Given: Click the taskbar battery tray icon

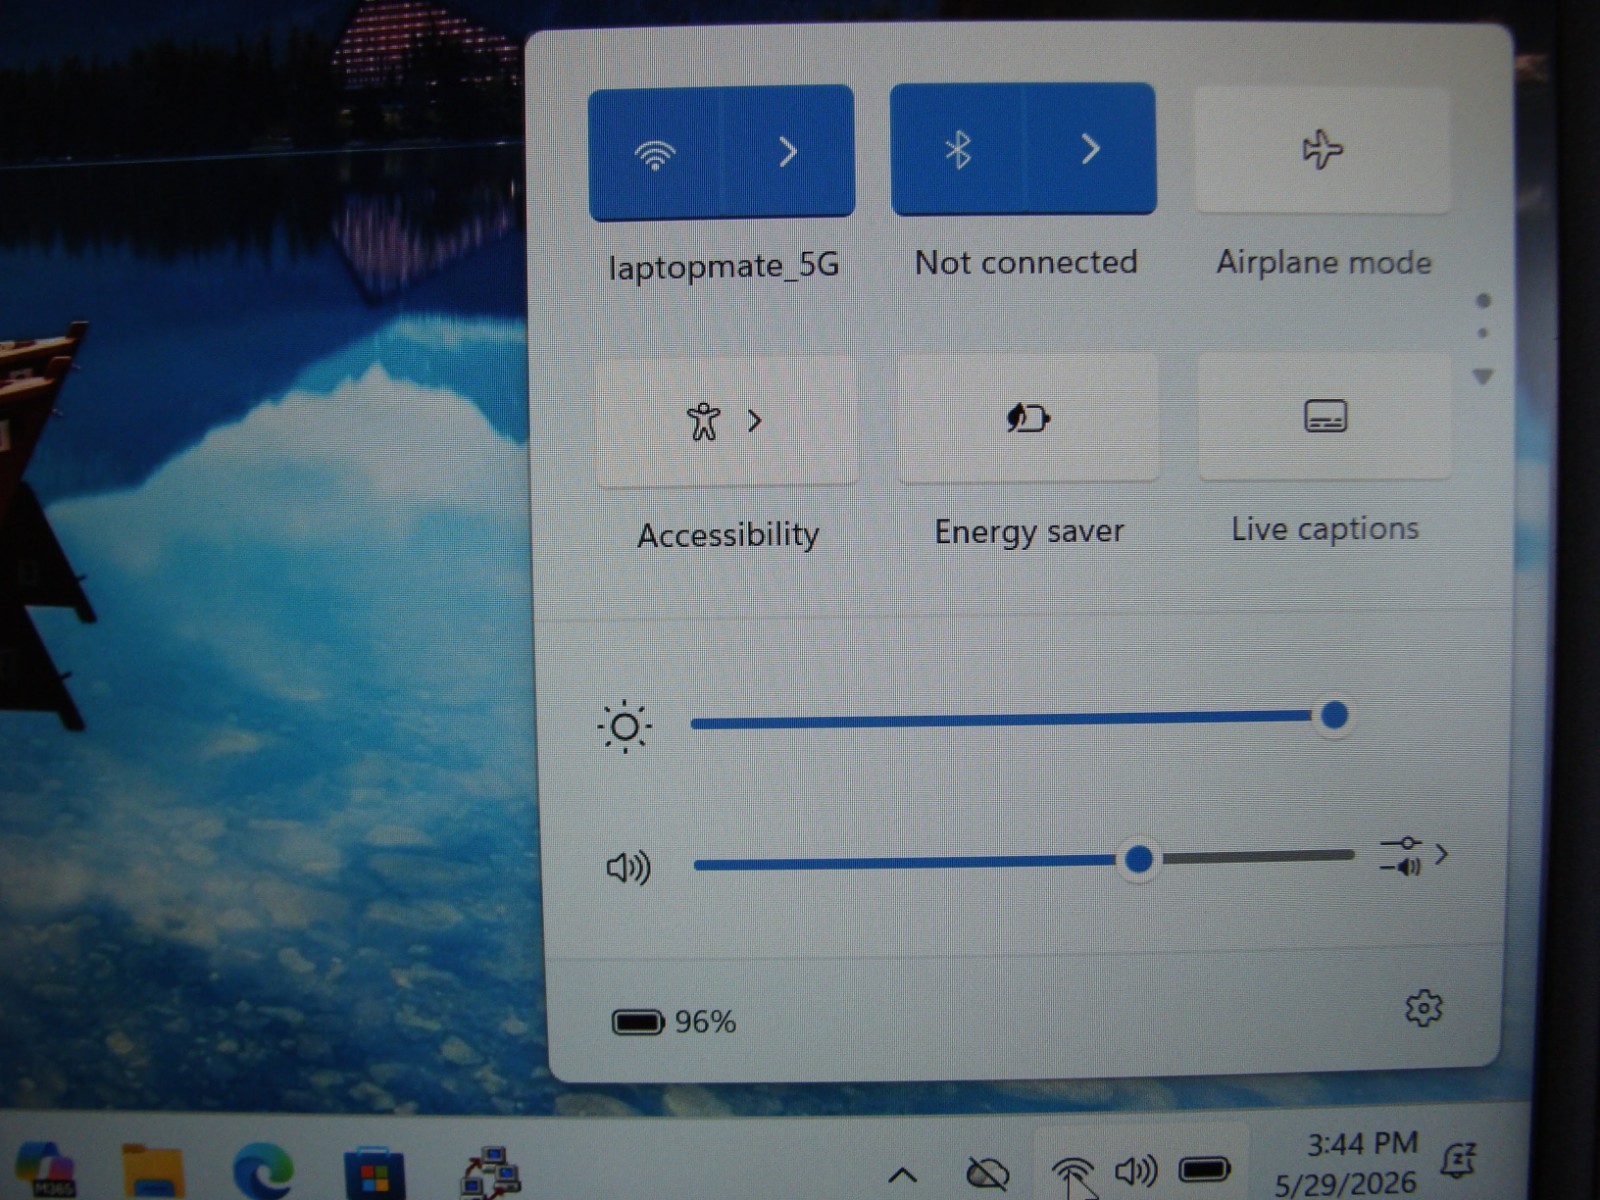Looking at the screenshot, I should click(x=1204, y=1168).
